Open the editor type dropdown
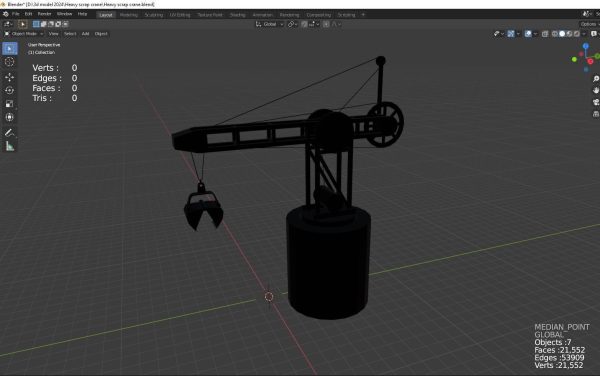The height and width of the screenshot is (376, 600). tap(8, 24)
